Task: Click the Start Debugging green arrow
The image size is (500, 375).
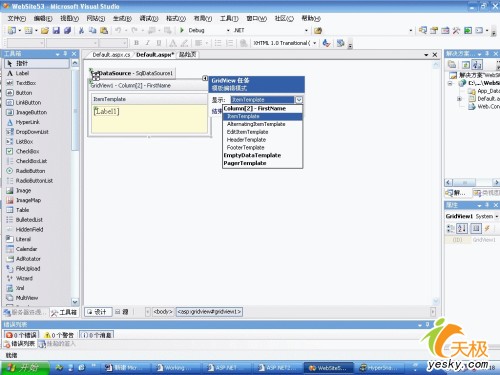Action: pyautogui.click(x=182, y=30)
